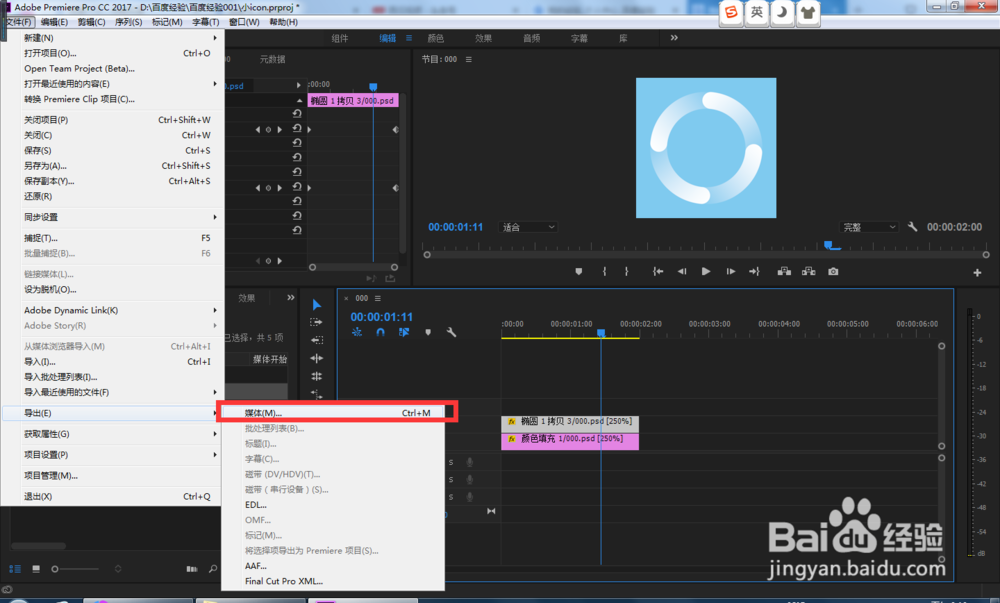The height and width of the screenshot is (603, 1000).
Task: Expand 打开最近使用的内容(E) submenu
Action: 112,84
